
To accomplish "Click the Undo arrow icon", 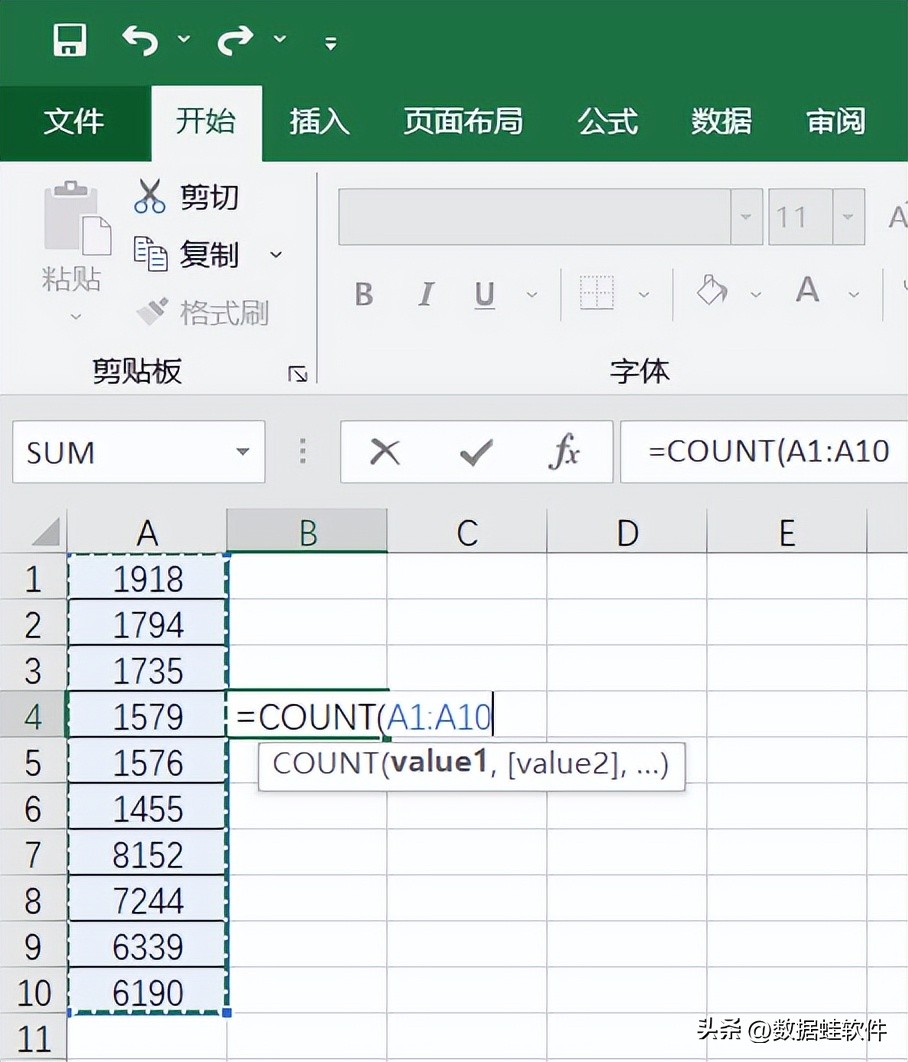I will (142, 40).
